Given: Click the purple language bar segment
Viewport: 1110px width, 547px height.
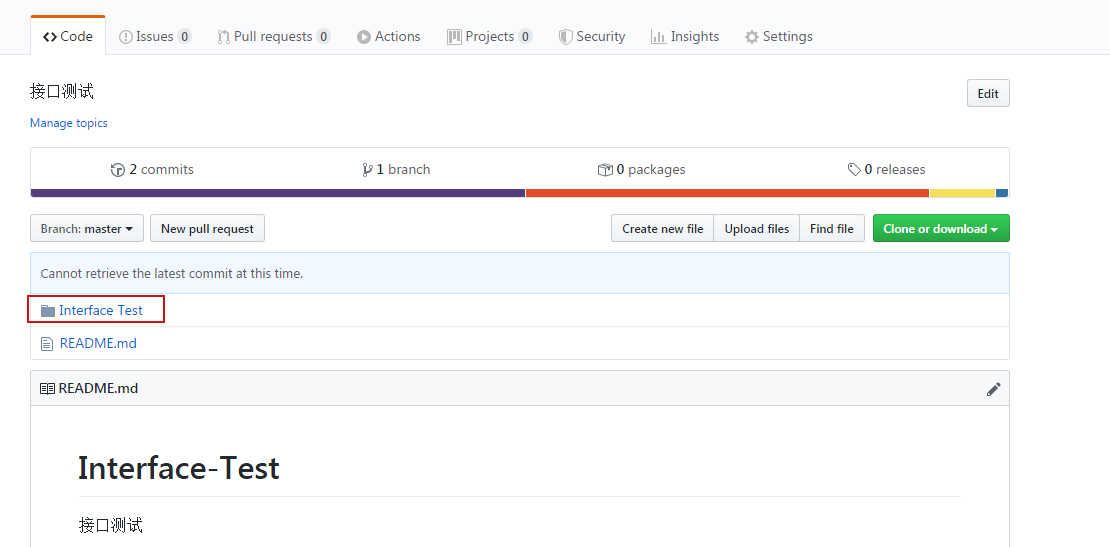Looking at the screenshot, I should pos(278,193).
